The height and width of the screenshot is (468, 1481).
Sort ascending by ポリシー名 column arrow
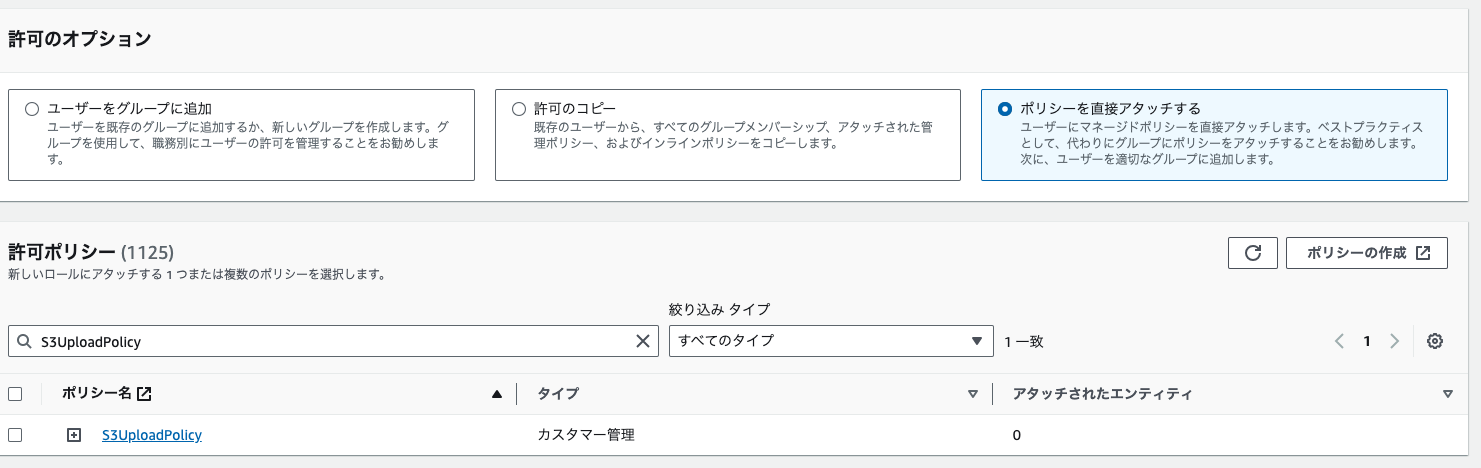click(x=496, y=394)
